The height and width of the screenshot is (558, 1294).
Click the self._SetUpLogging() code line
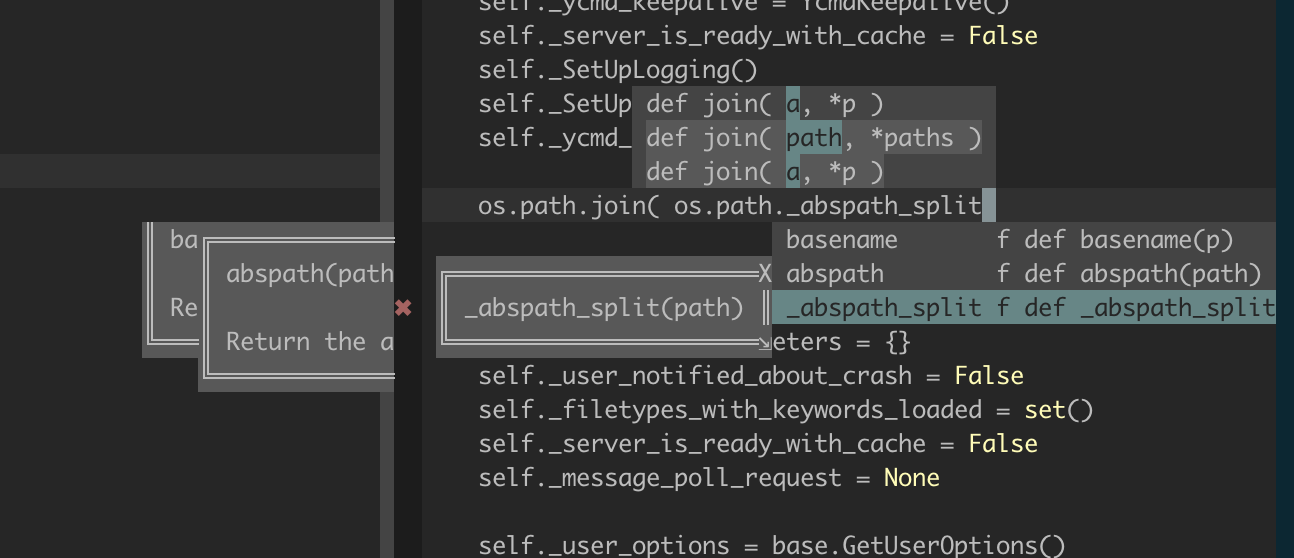point(617,70)
